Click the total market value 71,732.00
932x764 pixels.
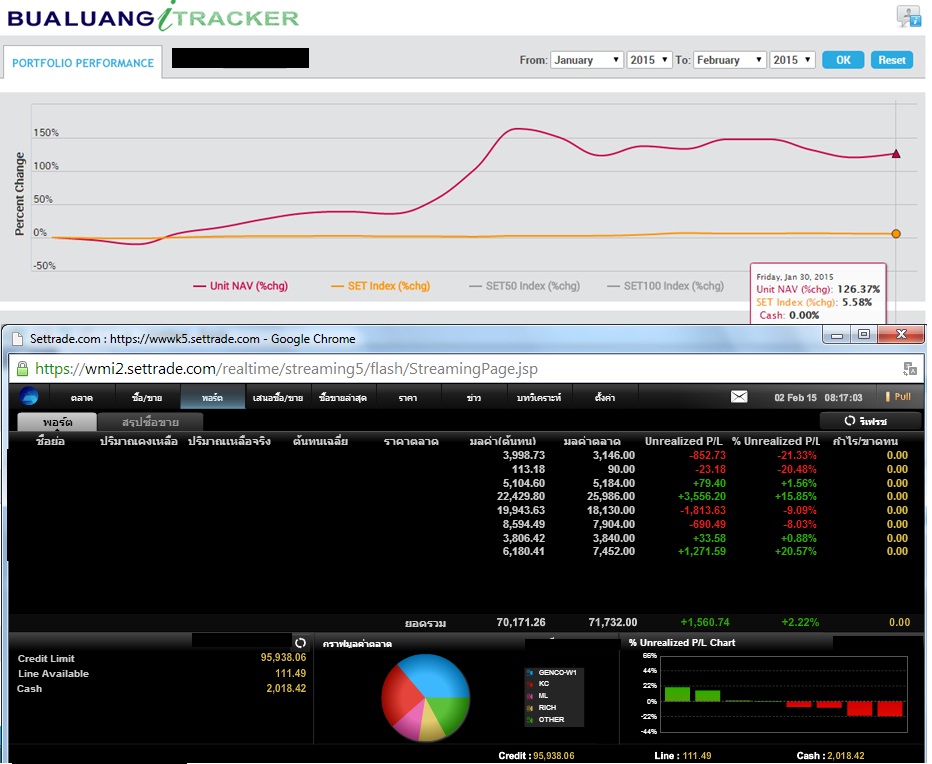[612, 622]
